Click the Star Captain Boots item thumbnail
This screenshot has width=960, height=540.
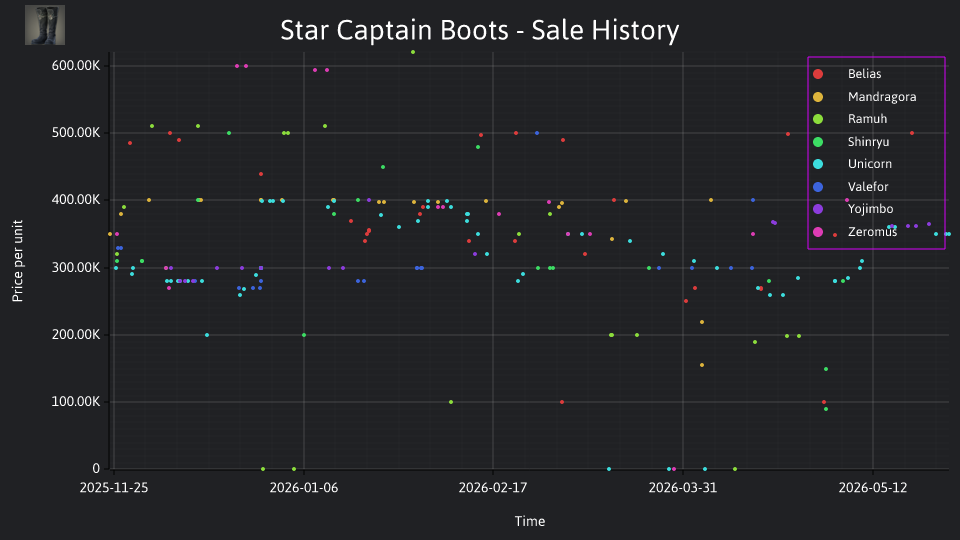pyautogui.click(x=45, y=25)
